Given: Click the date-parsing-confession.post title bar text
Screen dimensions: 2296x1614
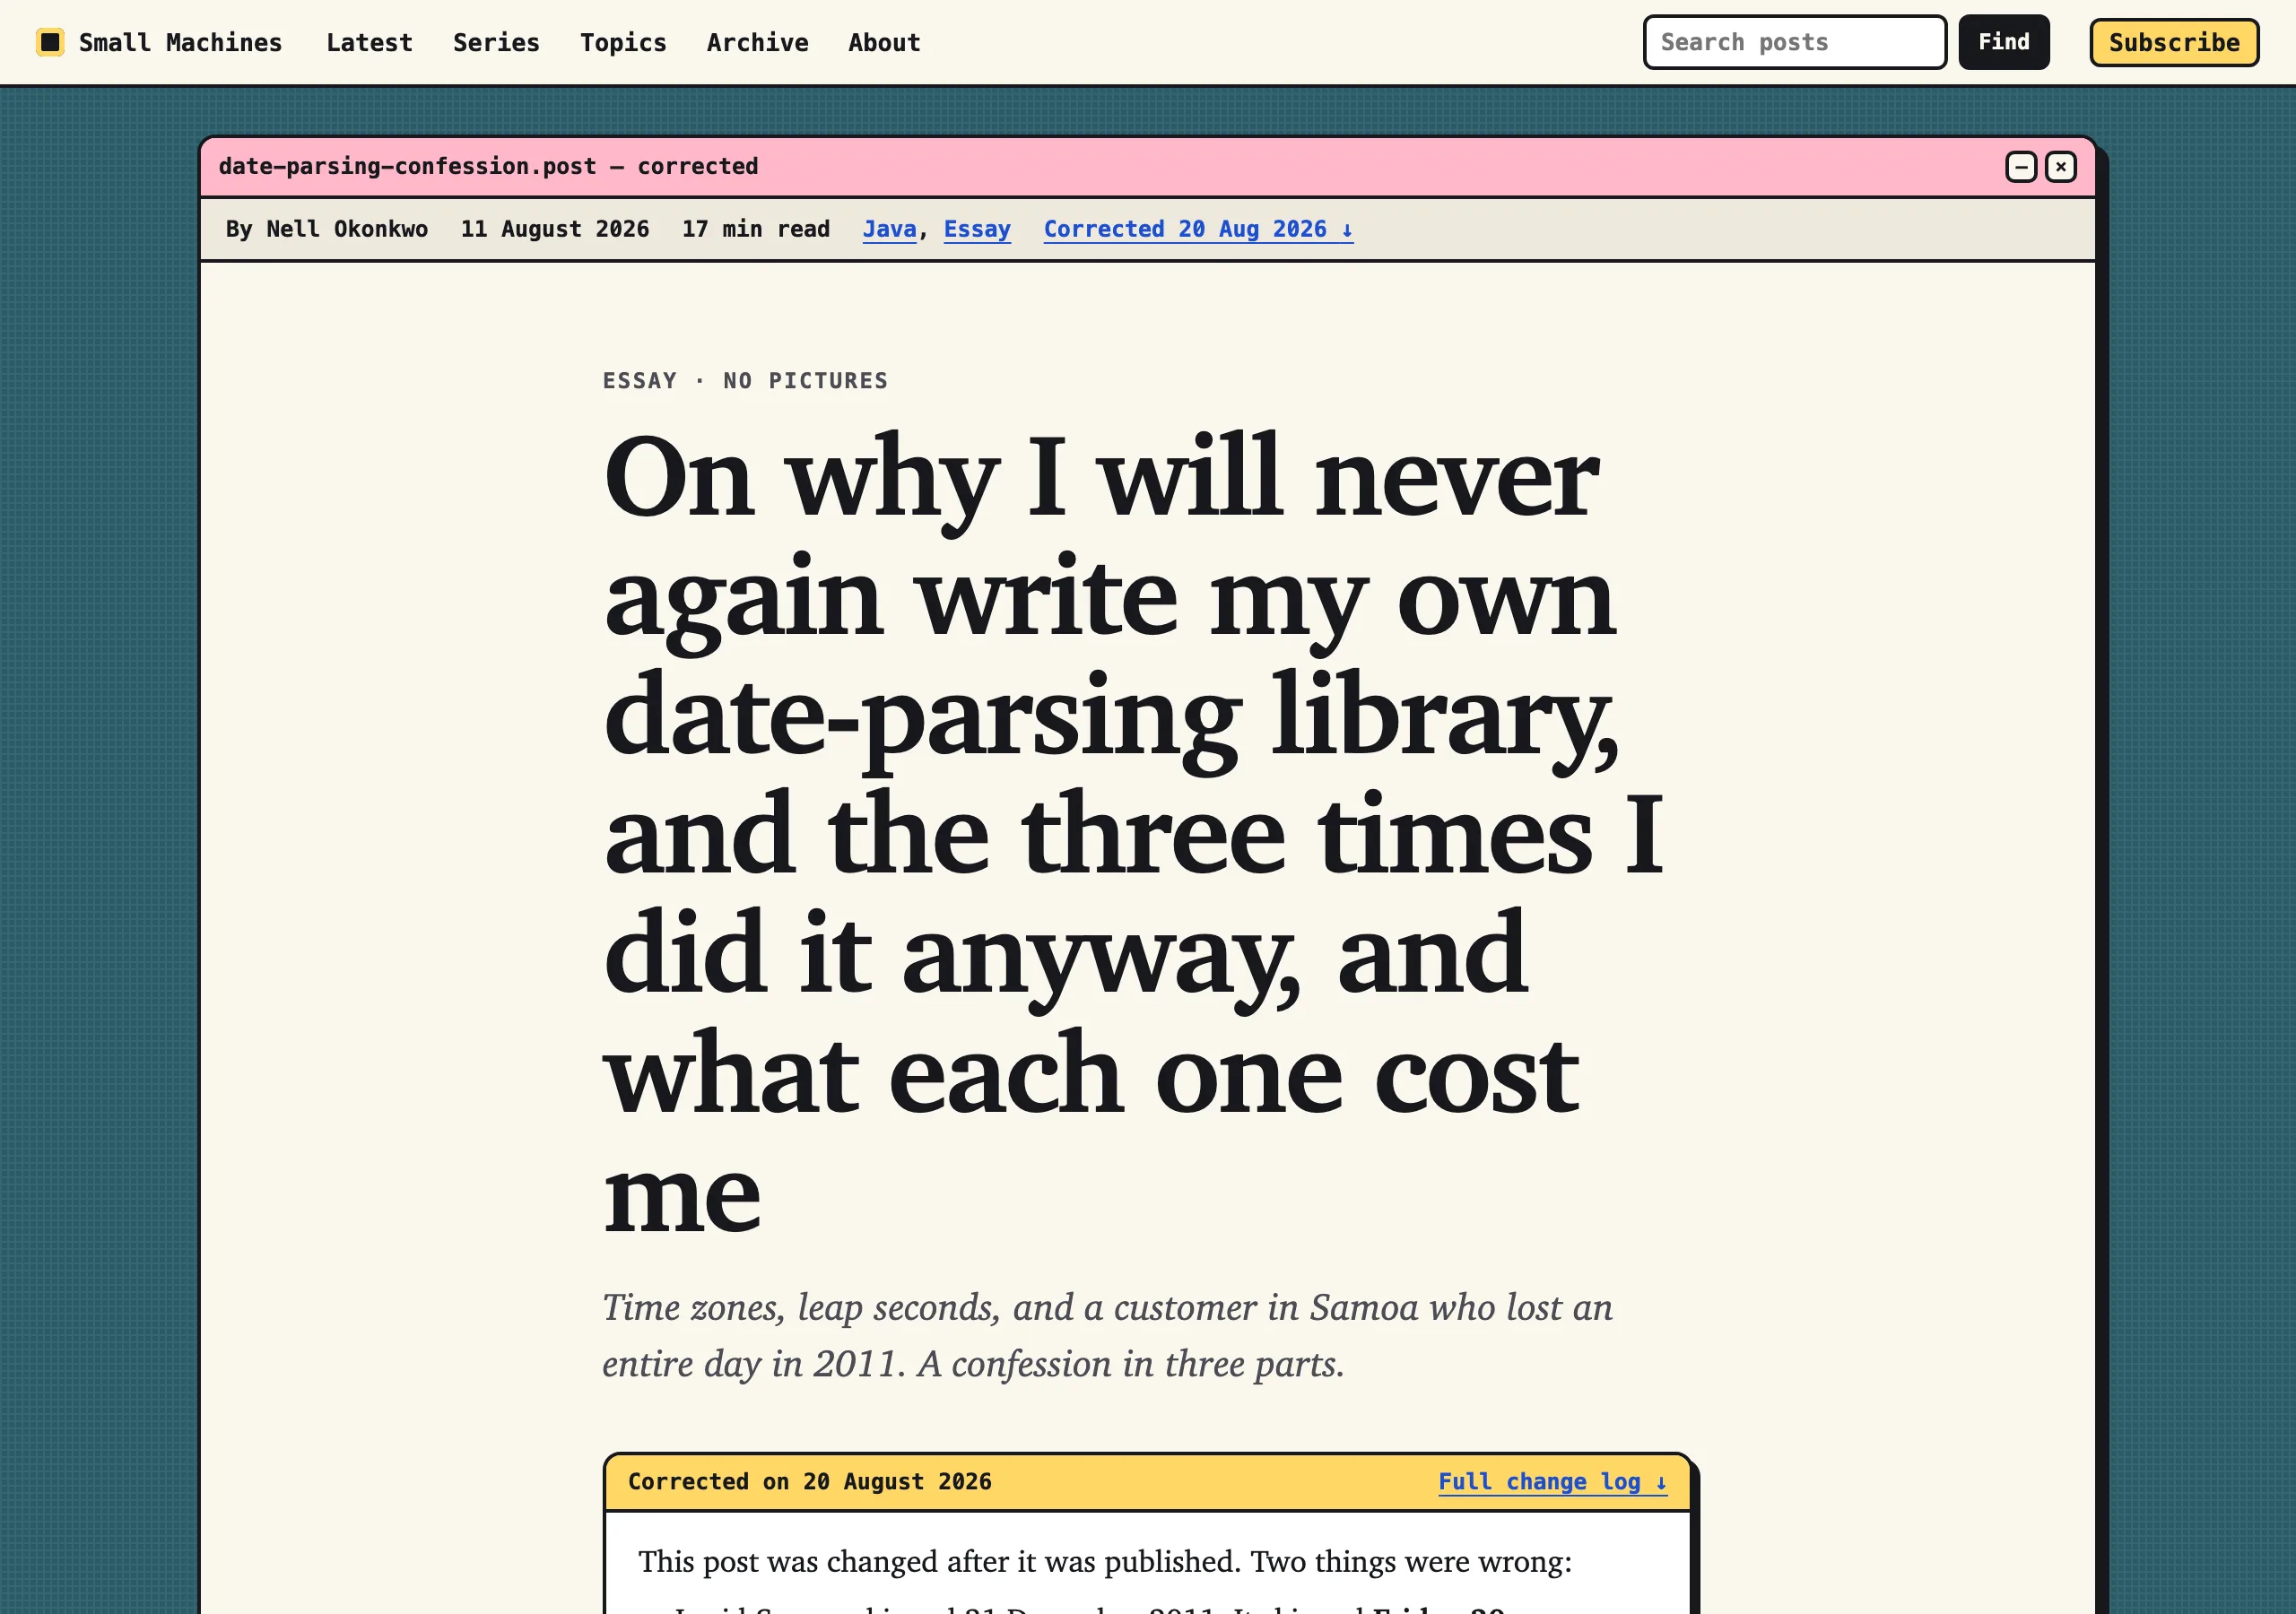Looking at the screenshot, I should pyautogui.click(x=488, y=166).
